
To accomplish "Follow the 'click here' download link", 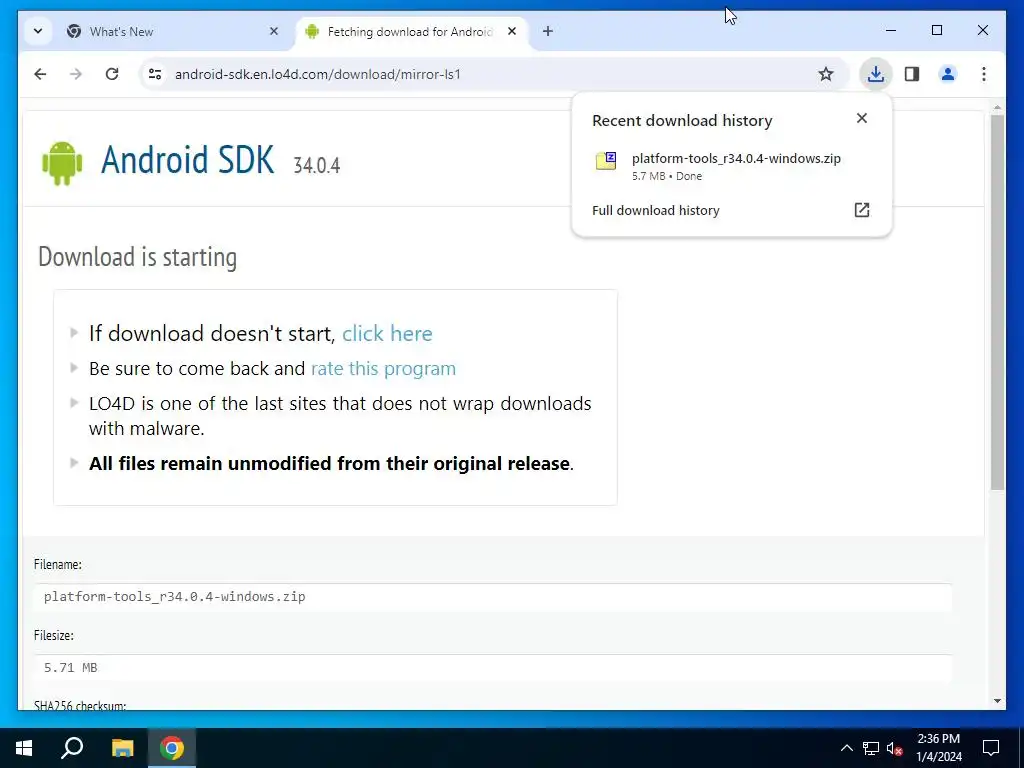I will pos(387,334).
